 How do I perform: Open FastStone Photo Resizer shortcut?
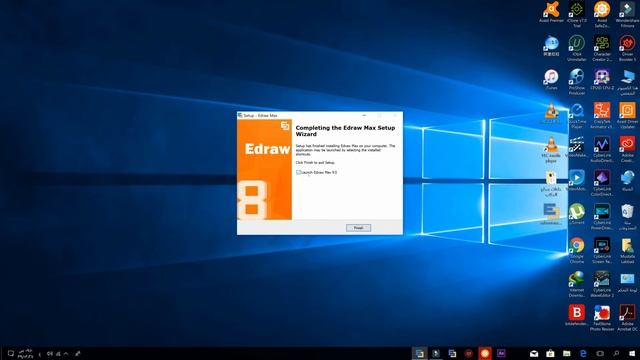(602, 318)
